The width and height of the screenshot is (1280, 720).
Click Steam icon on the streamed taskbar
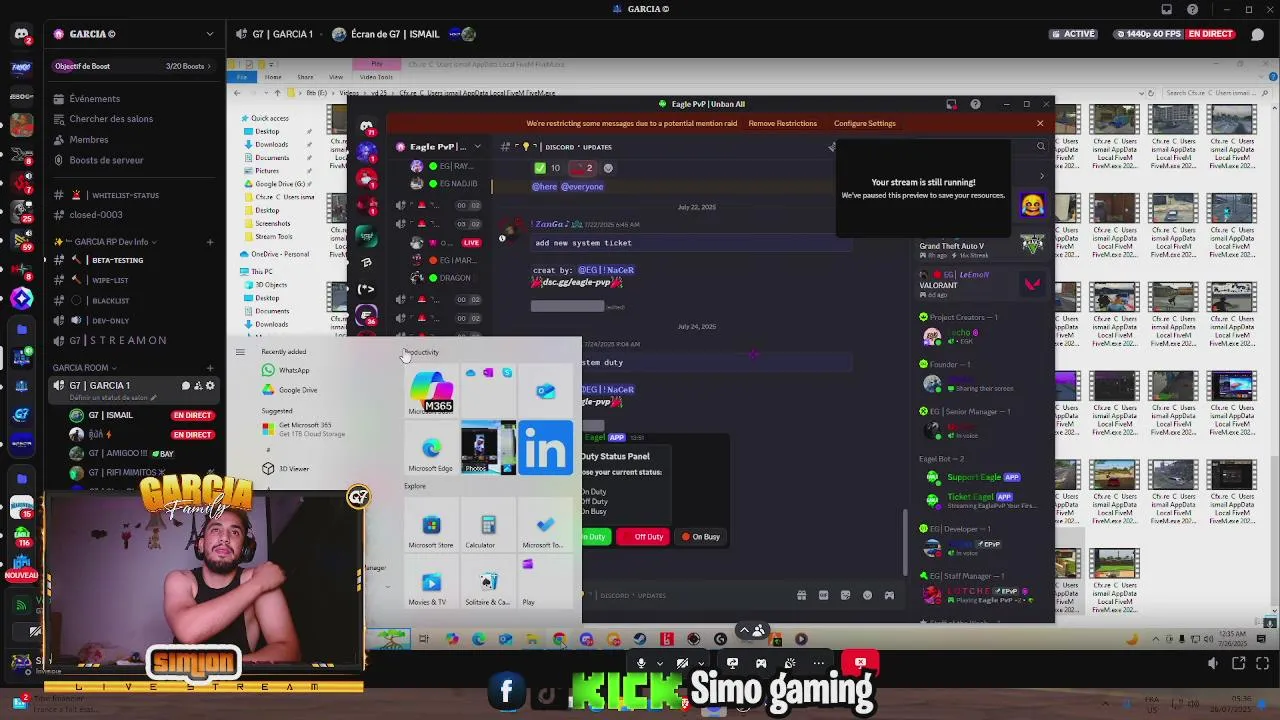(640, 640)
